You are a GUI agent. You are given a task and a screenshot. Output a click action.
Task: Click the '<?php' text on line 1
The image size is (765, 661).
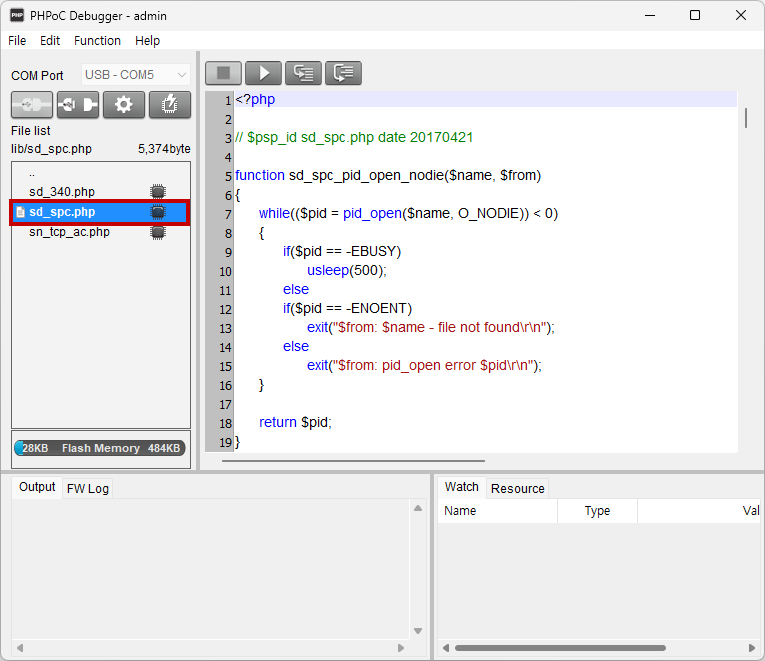[x=255, y=99]
